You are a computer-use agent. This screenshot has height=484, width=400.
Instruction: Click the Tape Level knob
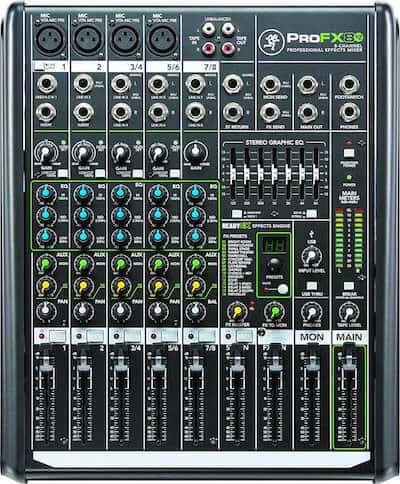click(x=349, y=312)
